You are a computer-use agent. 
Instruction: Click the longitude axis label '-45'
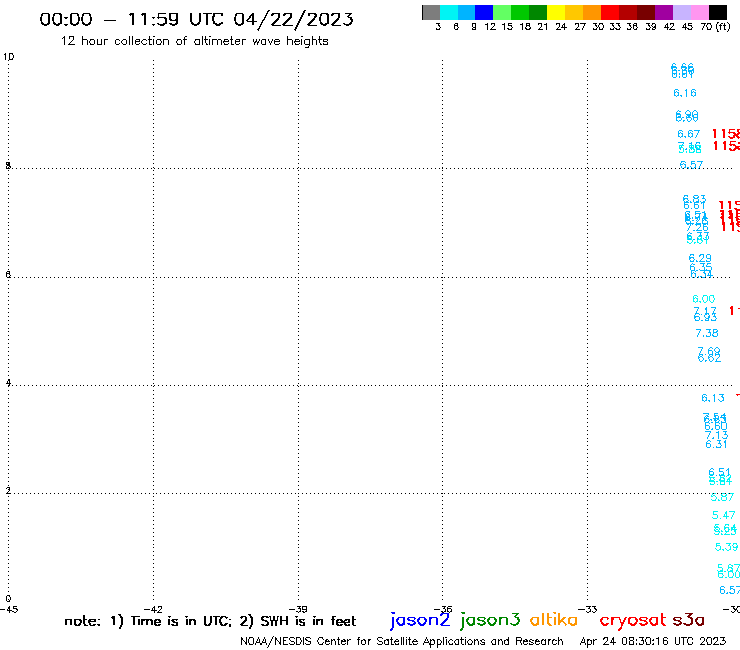9,609
